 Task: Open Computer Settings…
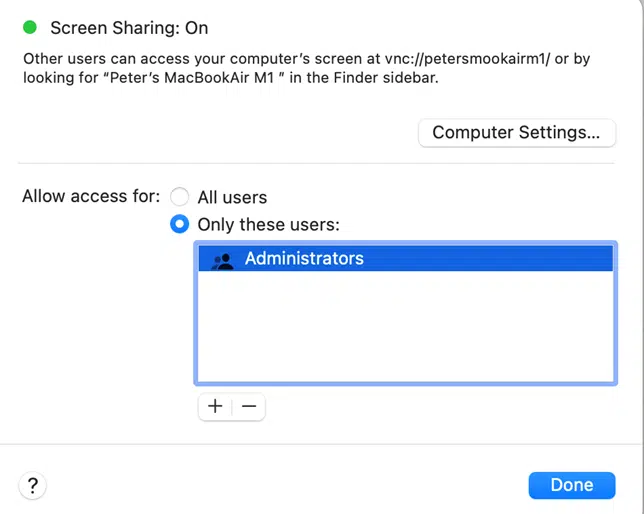[x=517, y=133]
